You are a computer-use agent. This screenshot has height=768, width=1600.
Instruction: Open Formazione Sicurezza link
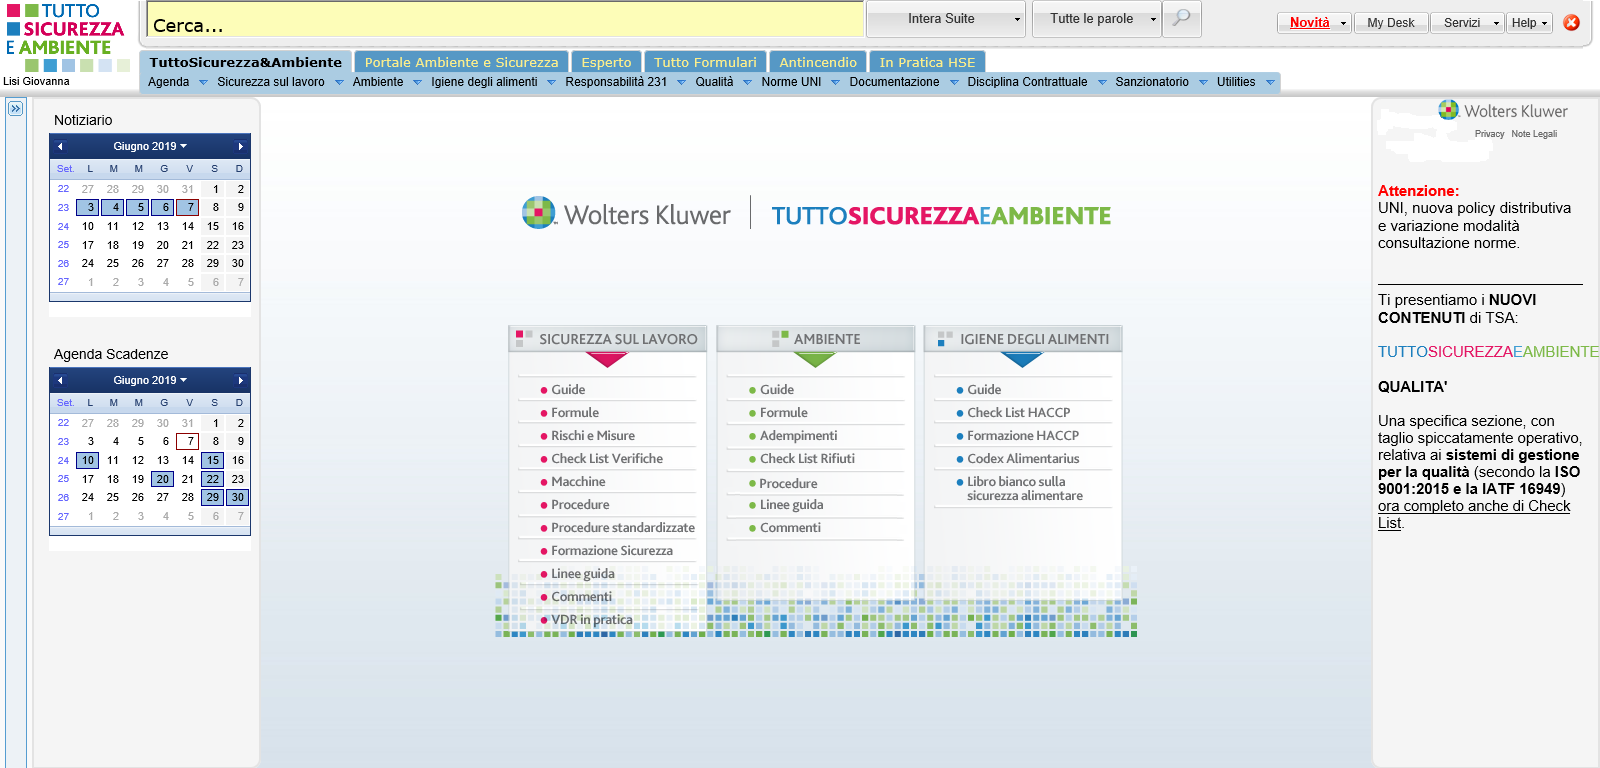tap(612, 551)
